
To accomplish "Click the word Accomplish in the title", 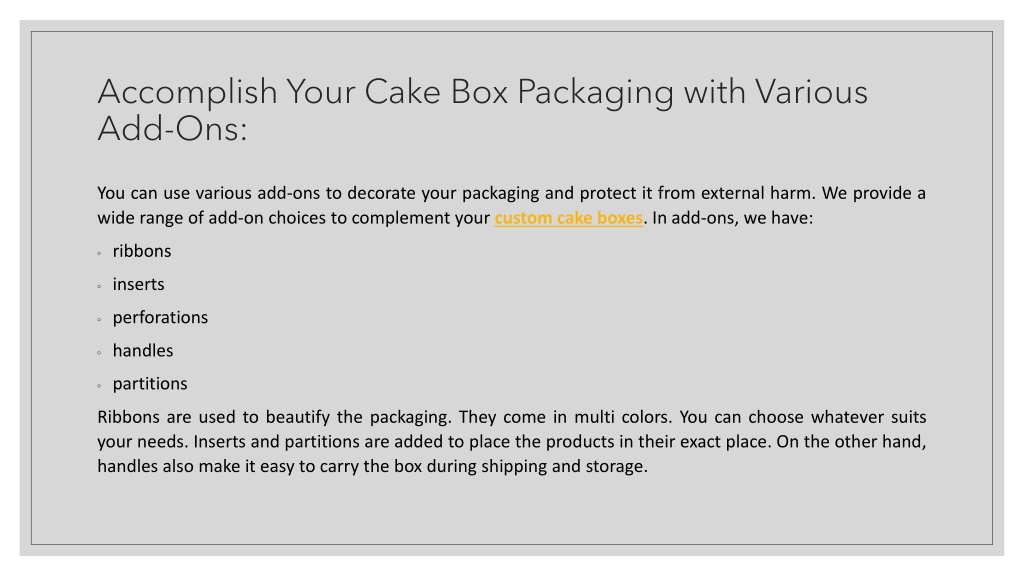I will (187, 93).
